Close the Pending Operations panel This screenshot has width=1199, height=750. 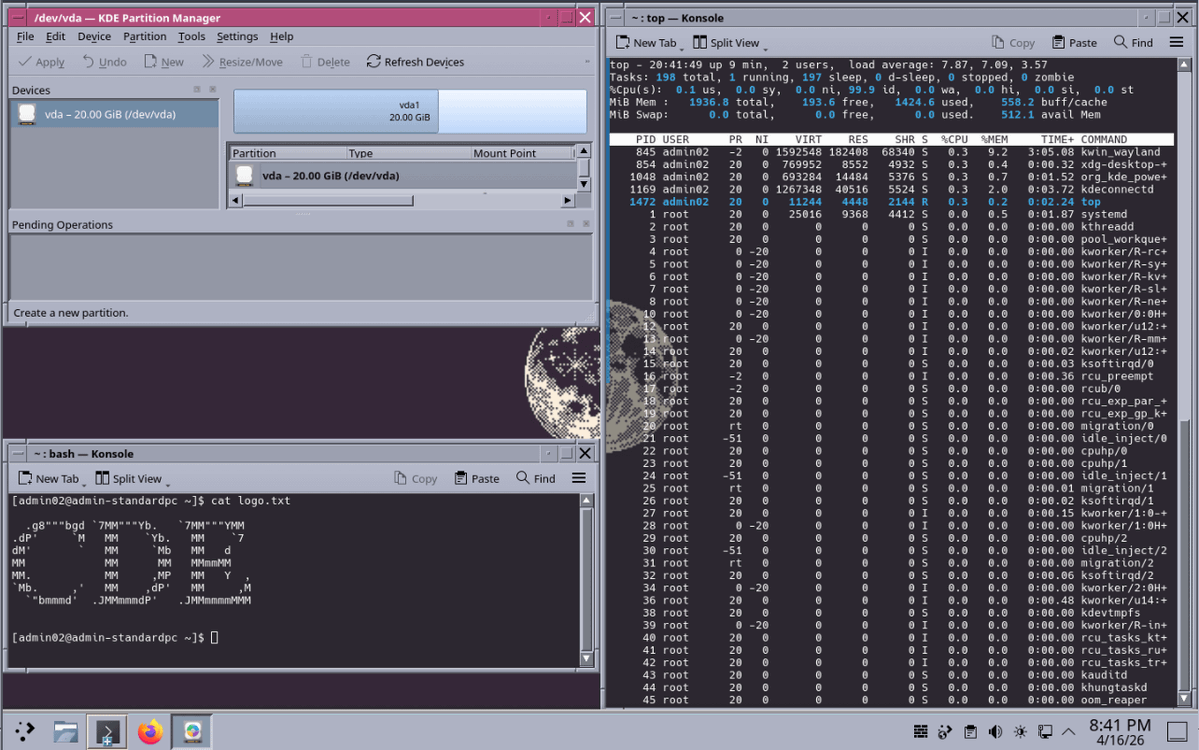587,224
